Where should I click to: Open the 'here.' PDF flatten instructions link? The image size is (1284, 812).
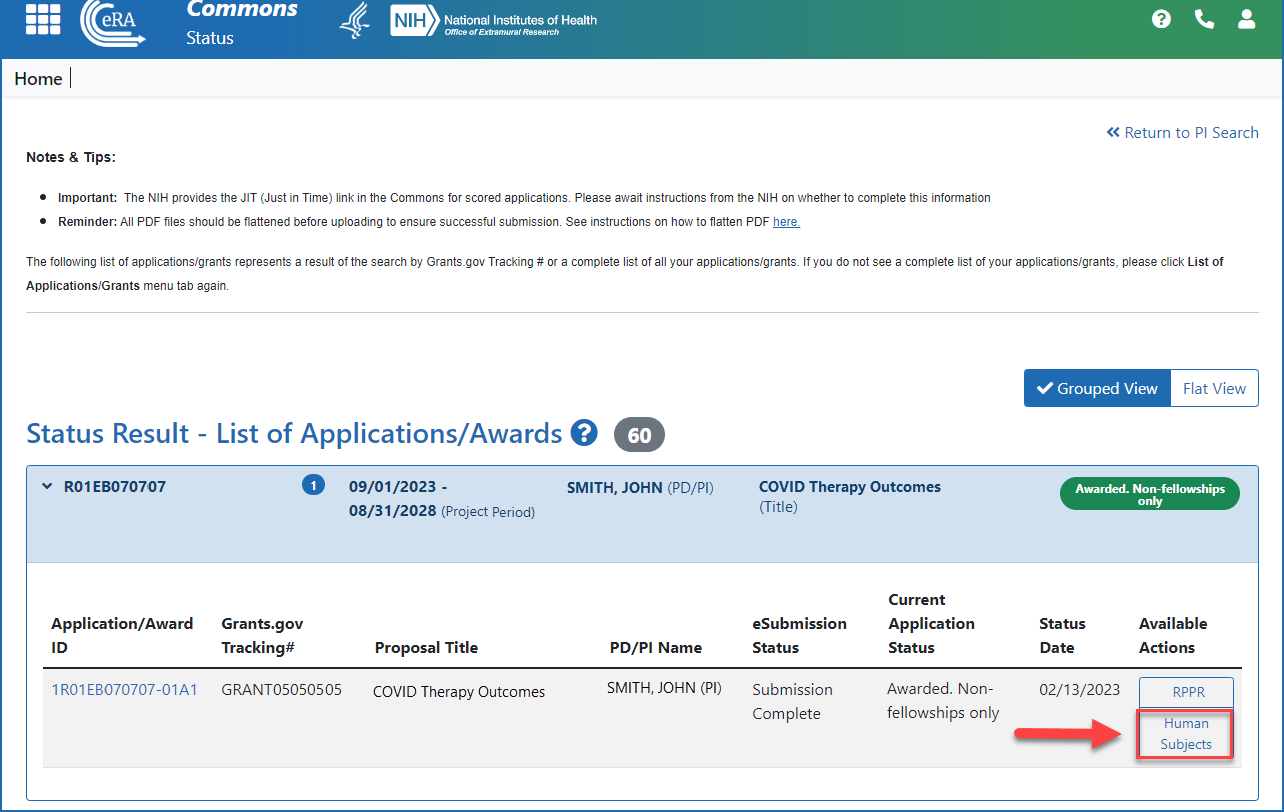click(x=786, y=221)
